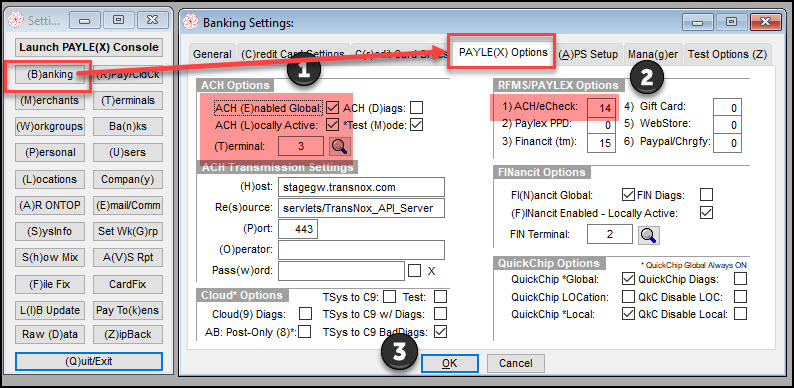Toggle (F)INancit Enabled Locally Active checkbox
Viewport: 794px width, 388px height.
pos(706,213)
